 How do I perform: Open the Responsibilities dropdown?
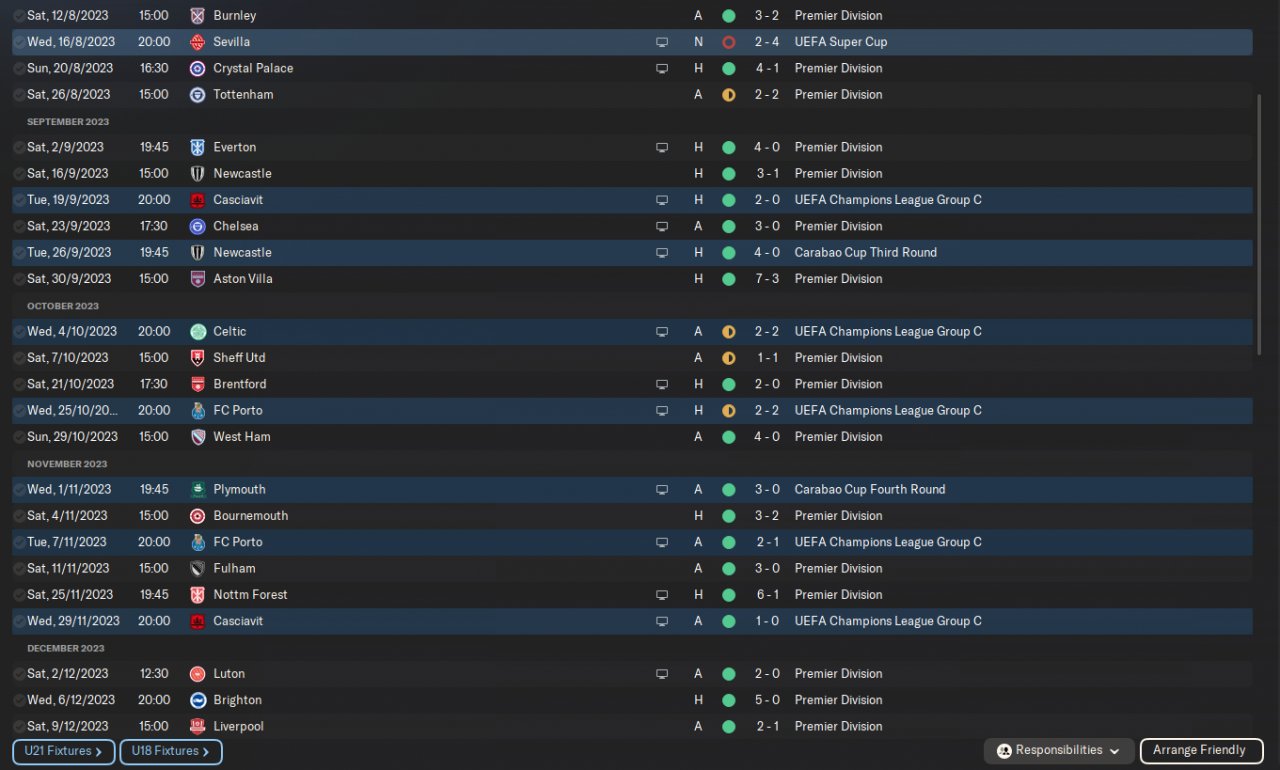point(1059,751)
